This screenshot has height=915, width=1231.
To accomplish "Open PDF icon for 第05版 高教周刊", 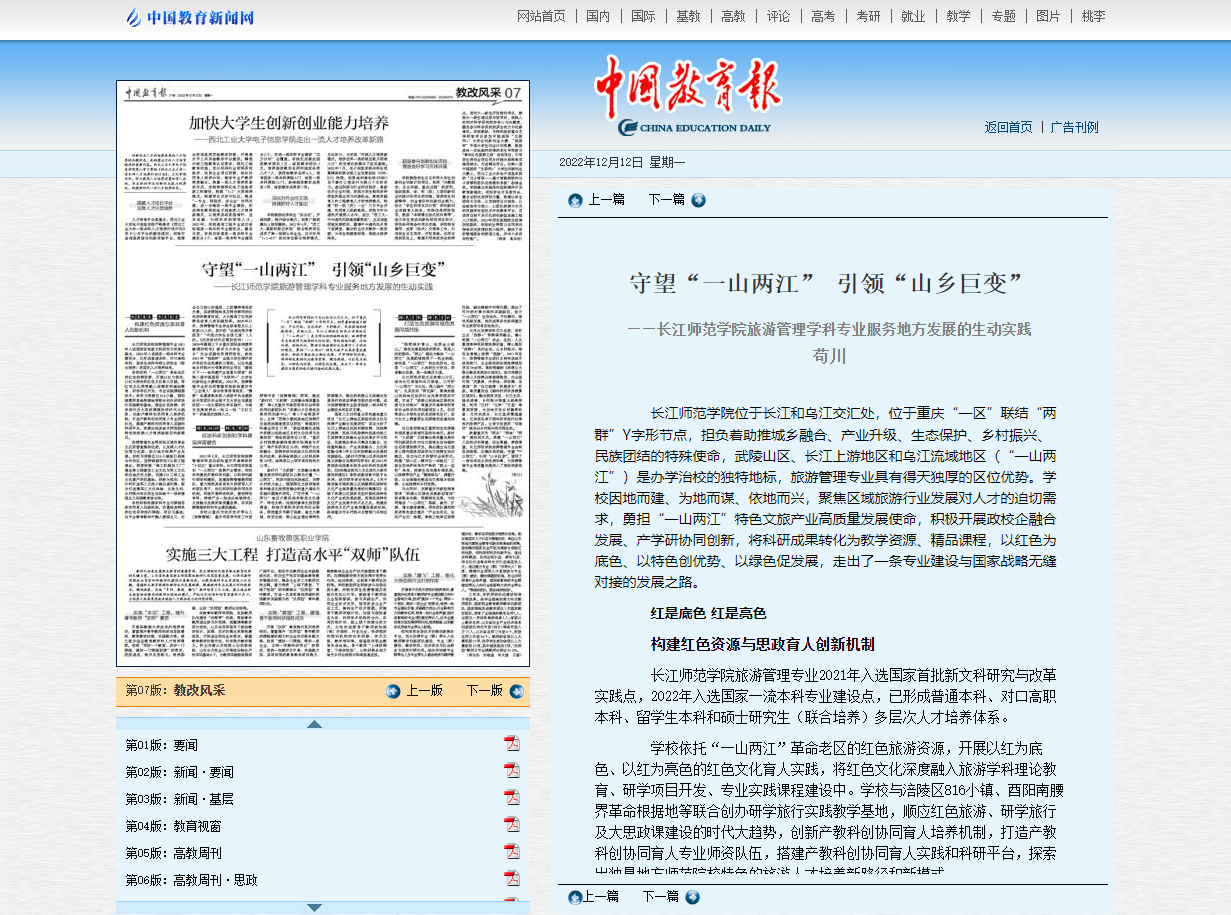I will pos(511,851).
